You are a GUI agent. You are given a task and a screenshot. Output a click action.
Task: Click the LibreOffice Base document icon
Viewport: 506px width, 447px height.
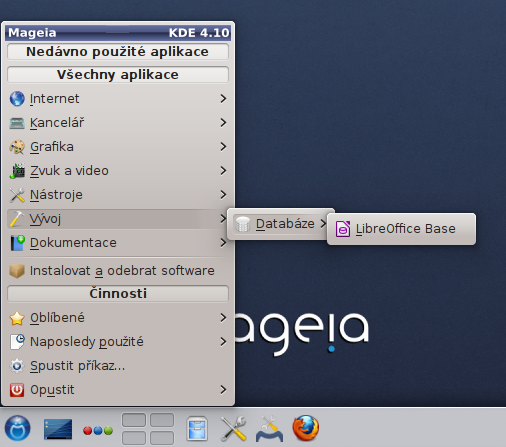coord(343,229)
